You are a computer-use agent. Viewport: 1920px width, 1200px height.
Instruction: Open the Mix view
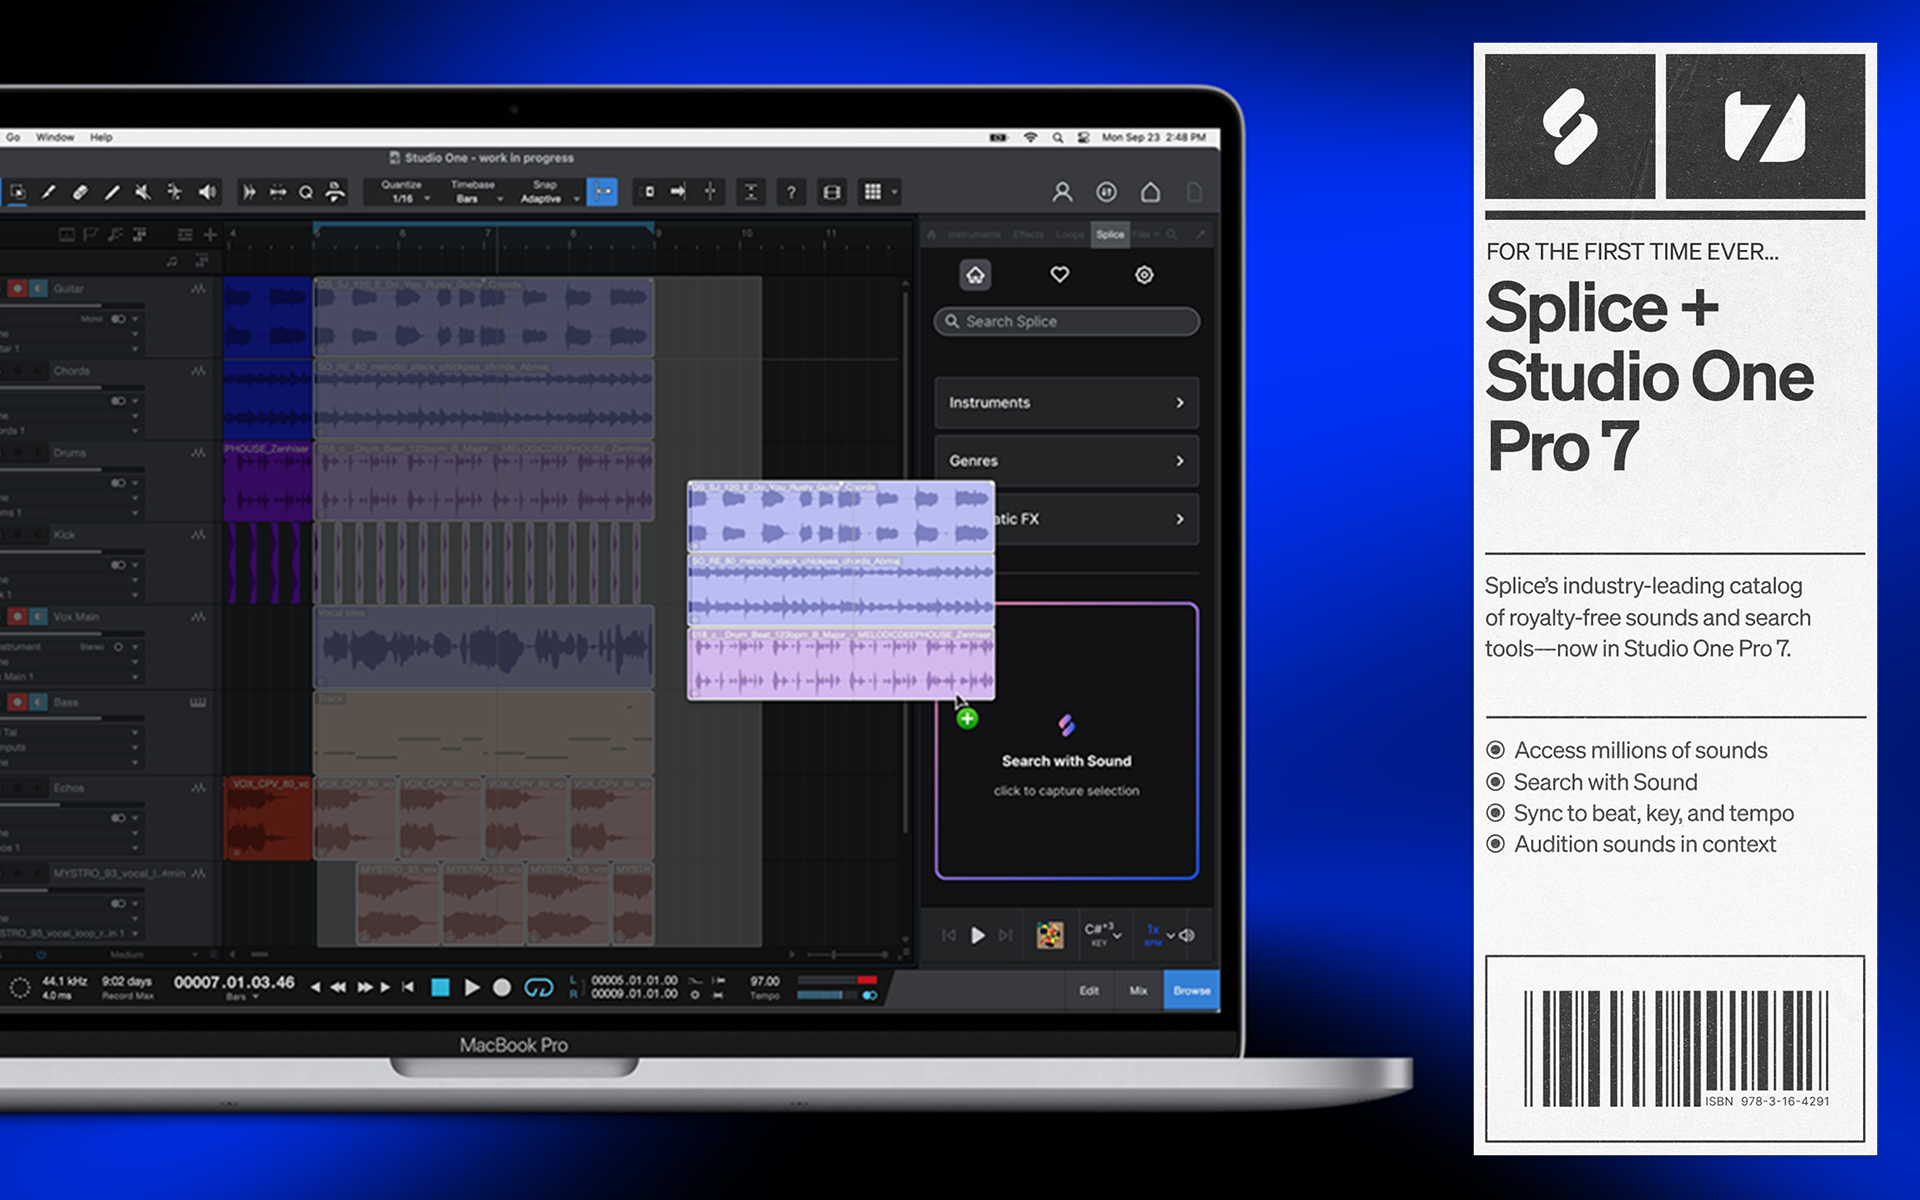click(1138, 991)
